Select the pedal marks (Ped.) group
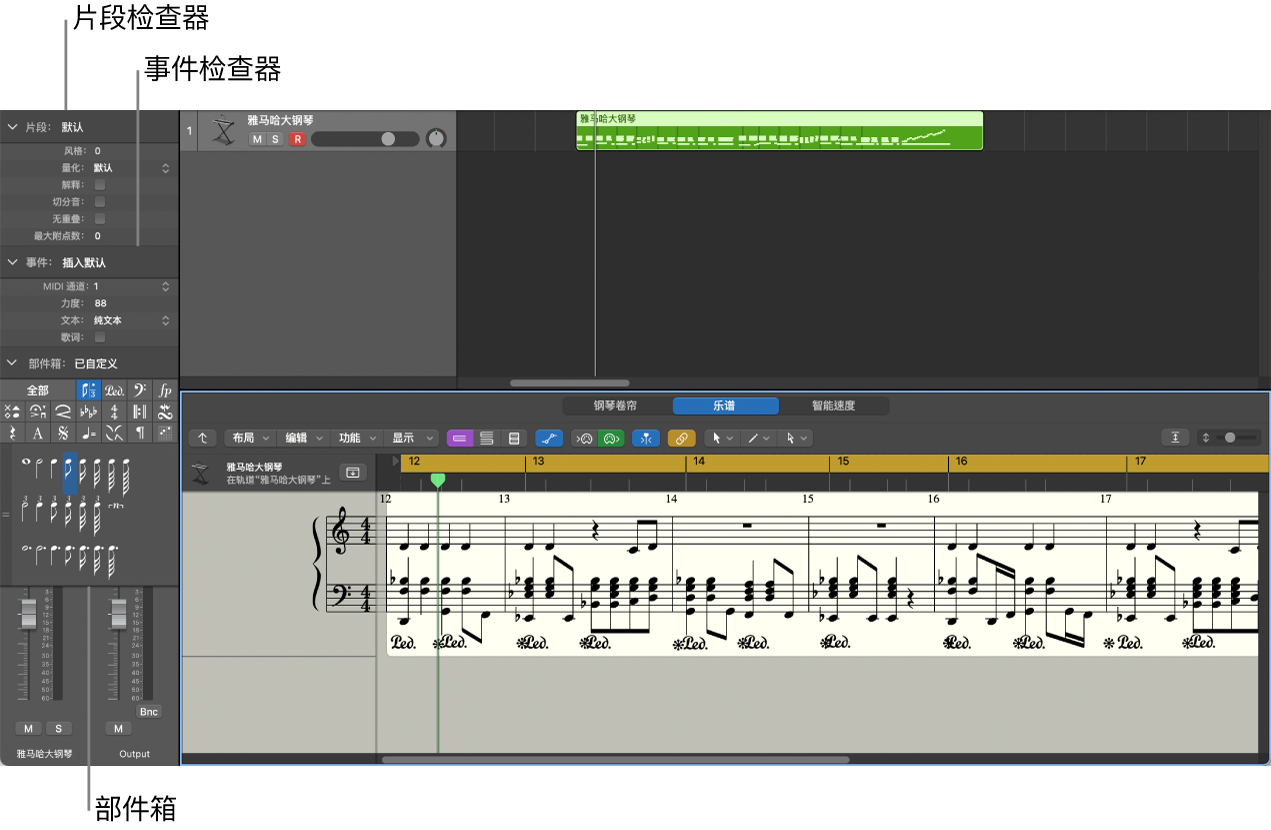Screen dimensions: 1271x830 pos(114,390)
